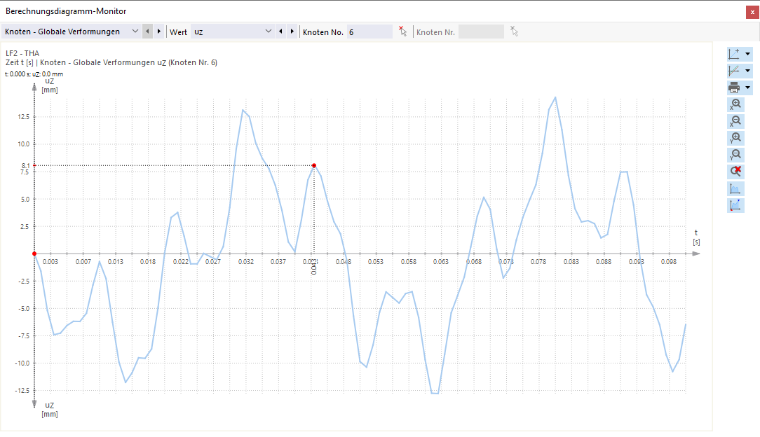Click the Berechnungsdiagramm-Monitor title
Viewport: 760px width, 437px height.
[66, 11]
